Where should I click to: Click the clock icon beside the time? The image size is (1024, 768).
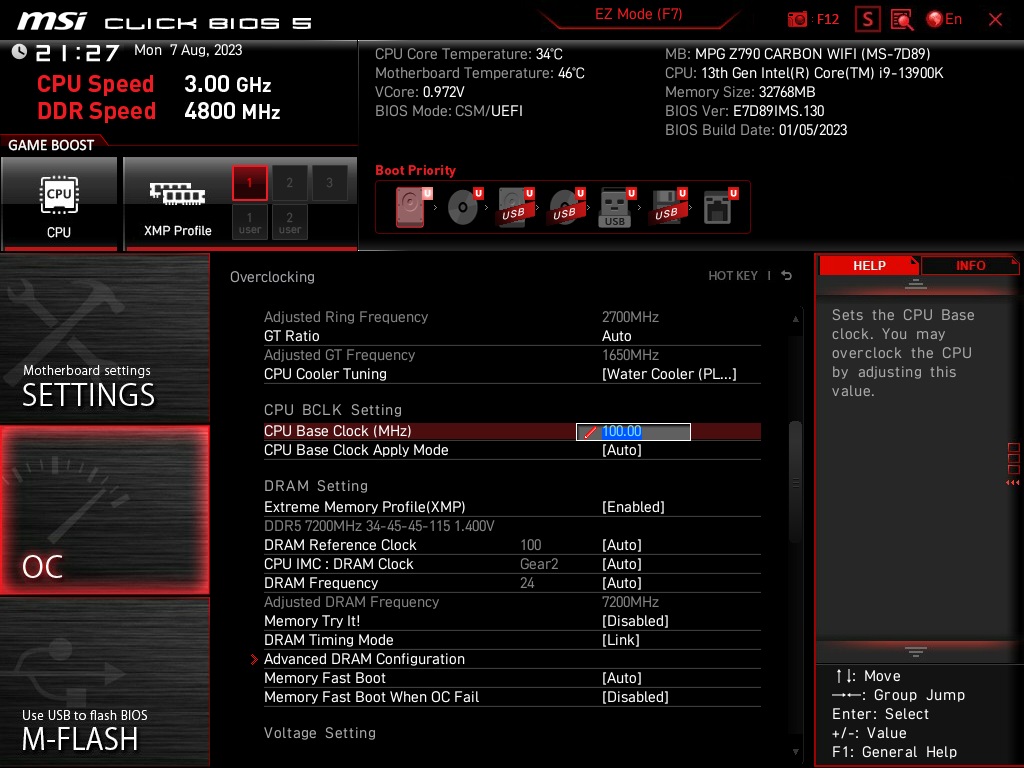20,52
